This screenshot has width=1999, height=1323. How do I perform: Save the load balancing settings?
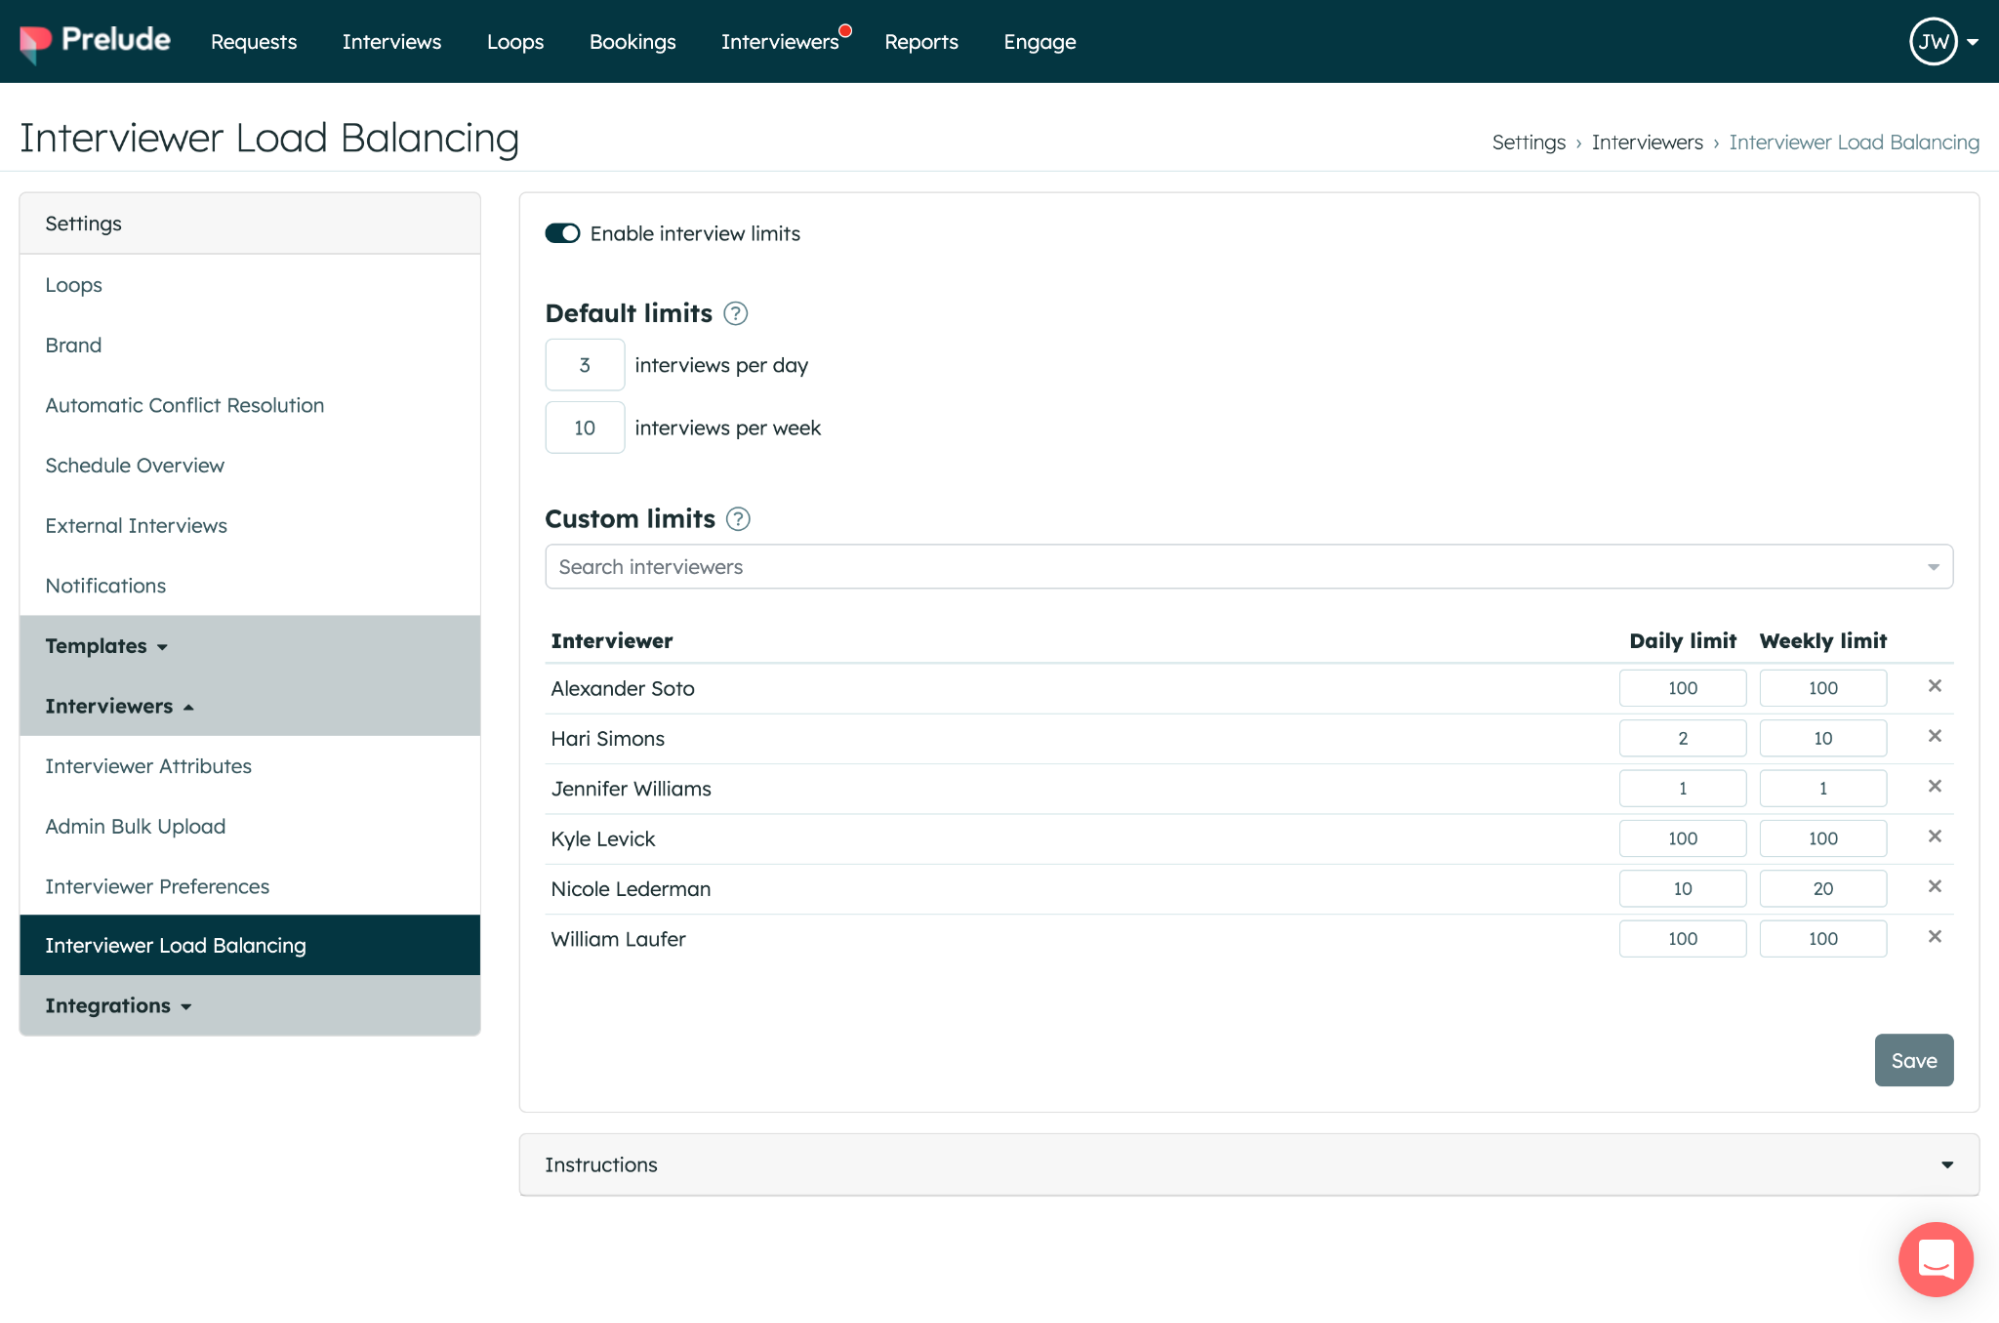point(1913,1060)
